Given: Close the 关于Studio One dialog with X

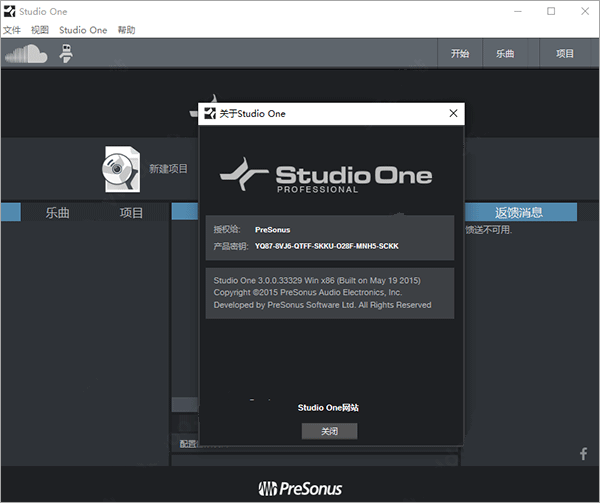Looking at the screenshot, I should [453, 113].
